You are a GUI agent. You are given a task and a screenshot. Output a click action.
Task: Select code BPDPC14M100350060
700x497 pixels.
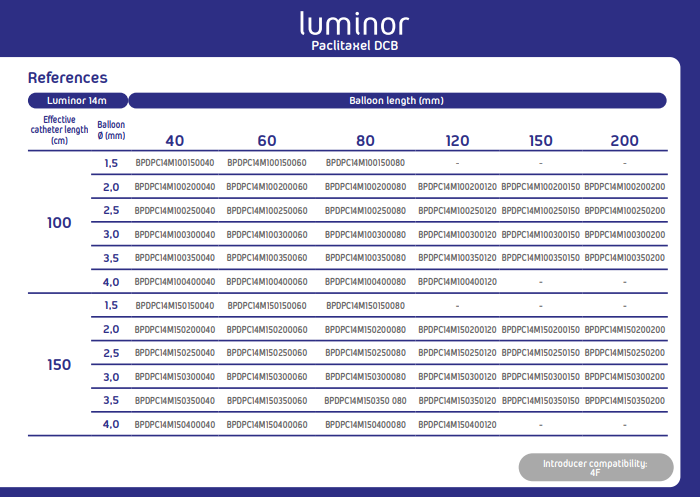coord(267,258)
